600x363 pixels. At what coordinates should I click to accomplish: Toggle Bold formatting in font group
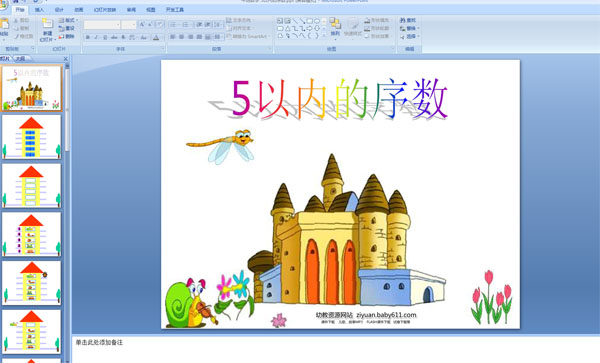(x=88, y=37)
